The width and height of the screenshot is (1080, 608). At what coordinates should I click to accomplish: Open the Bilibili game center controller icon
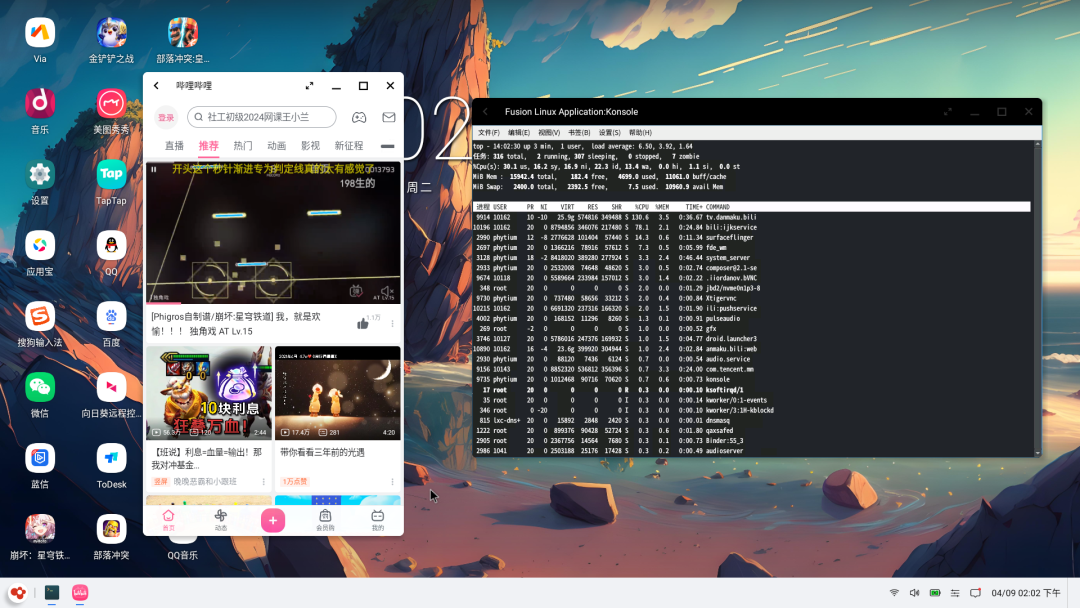point(358,117)
